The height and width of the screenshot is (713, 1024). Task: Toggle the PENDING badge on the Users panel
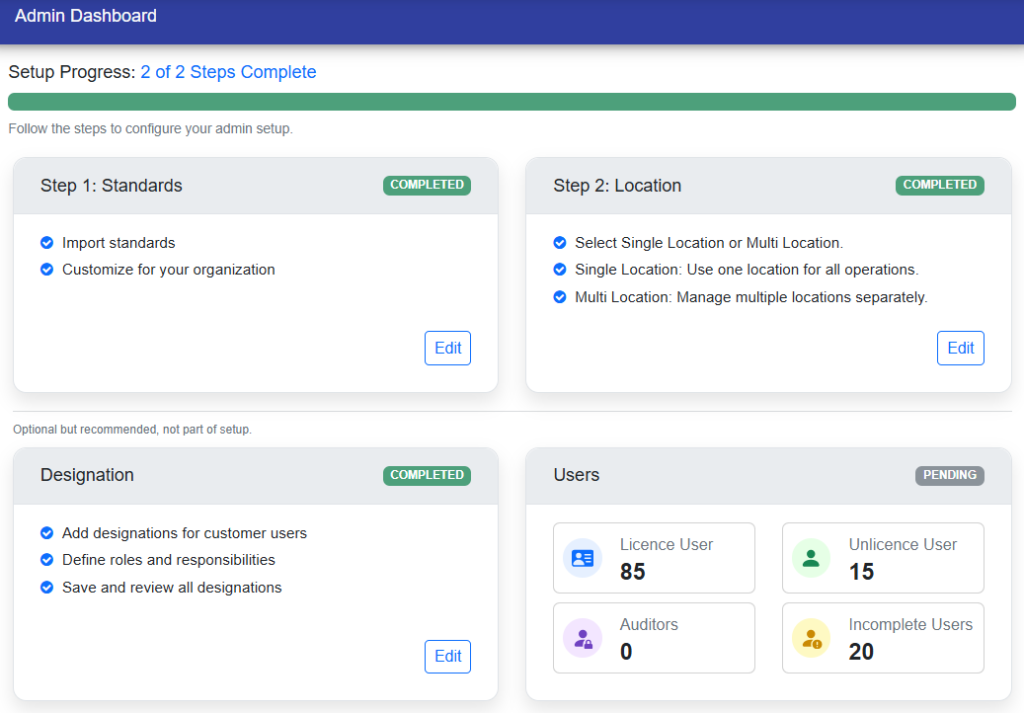click(x=949, y=475)
